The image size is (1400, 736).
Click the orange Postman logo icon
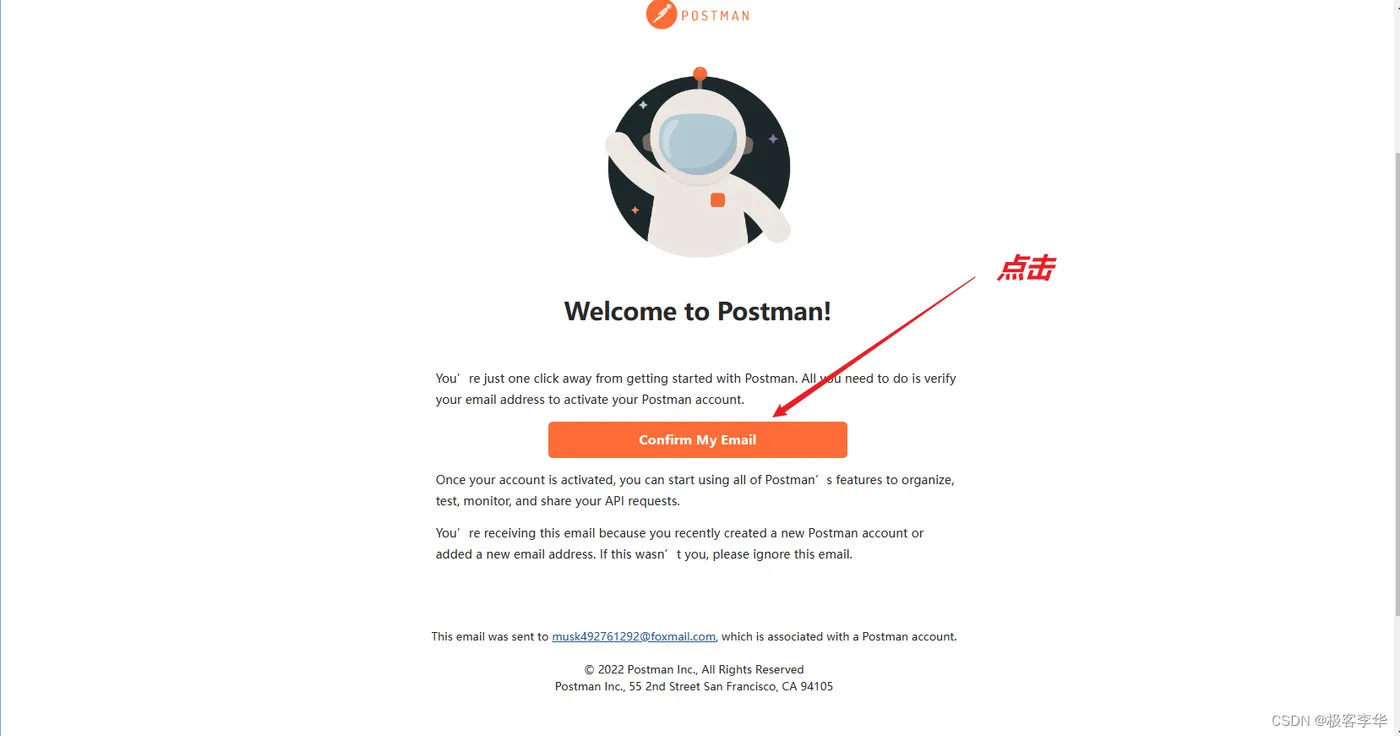[661, 14]
